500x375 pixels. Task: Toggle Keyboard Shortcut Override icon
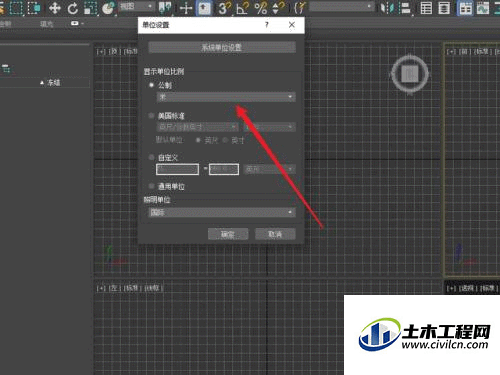pos(204,8)
